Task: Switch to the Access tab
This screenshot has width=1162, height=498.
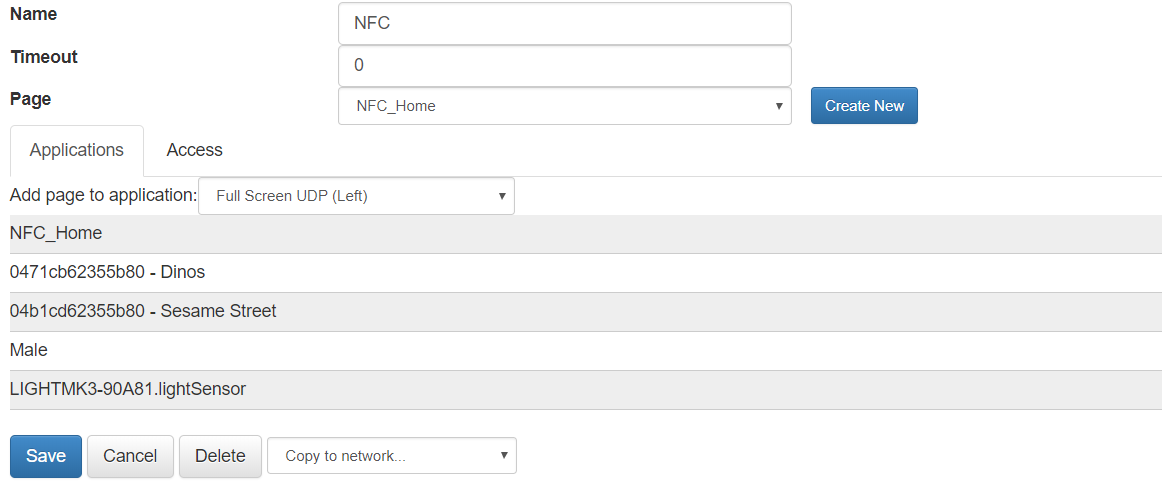Action: coord(194,150)
